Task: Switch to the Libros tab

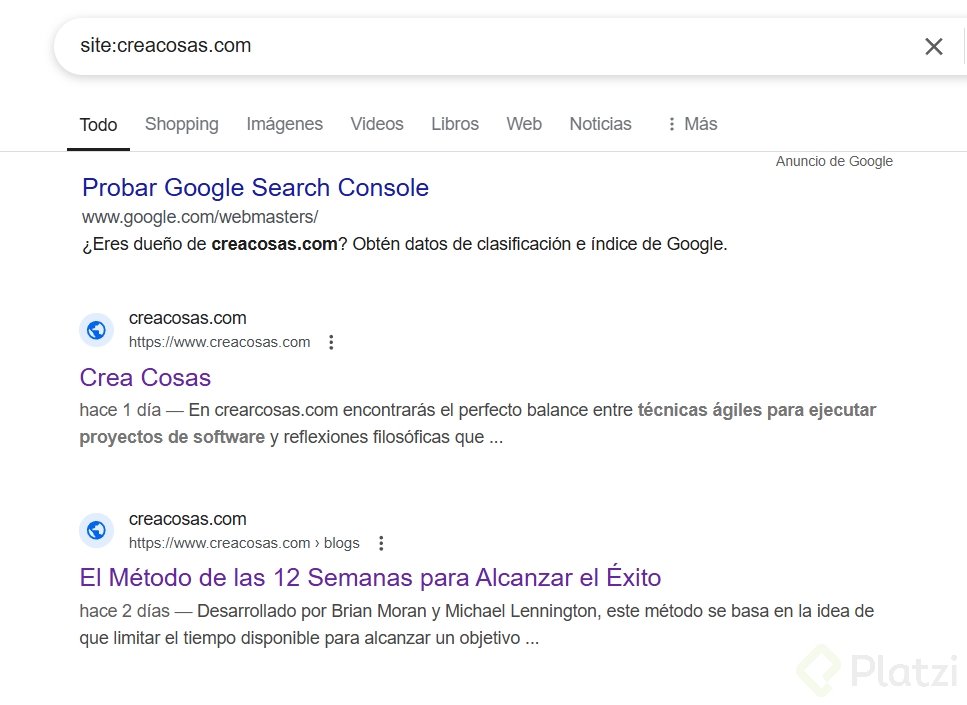Action: [455, 124]
